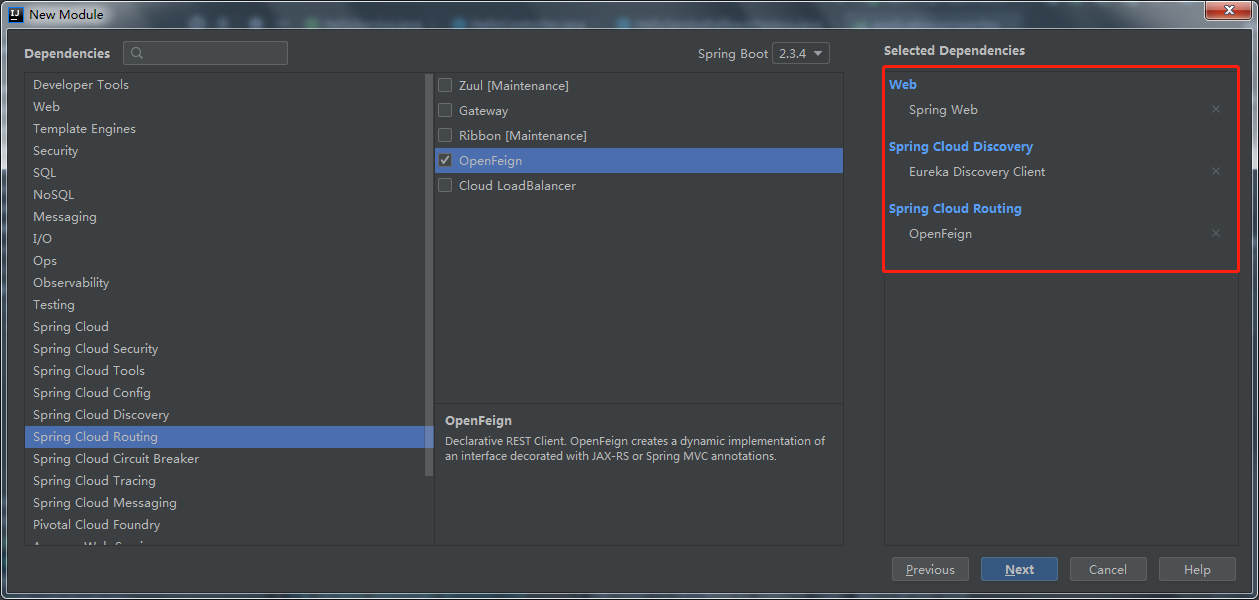This screenshot has width=1259, height=600.
Task: Open Spring Cloud Security category
Action: [228, 349]
